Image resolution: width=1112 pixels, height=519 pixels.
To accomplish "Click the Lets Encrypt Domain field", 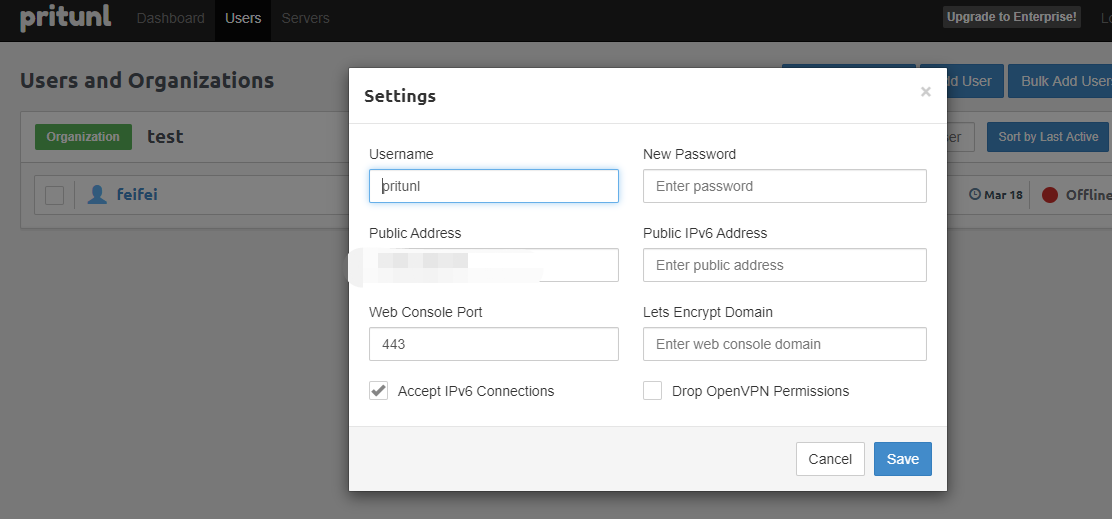I will (x=784, y=344).
